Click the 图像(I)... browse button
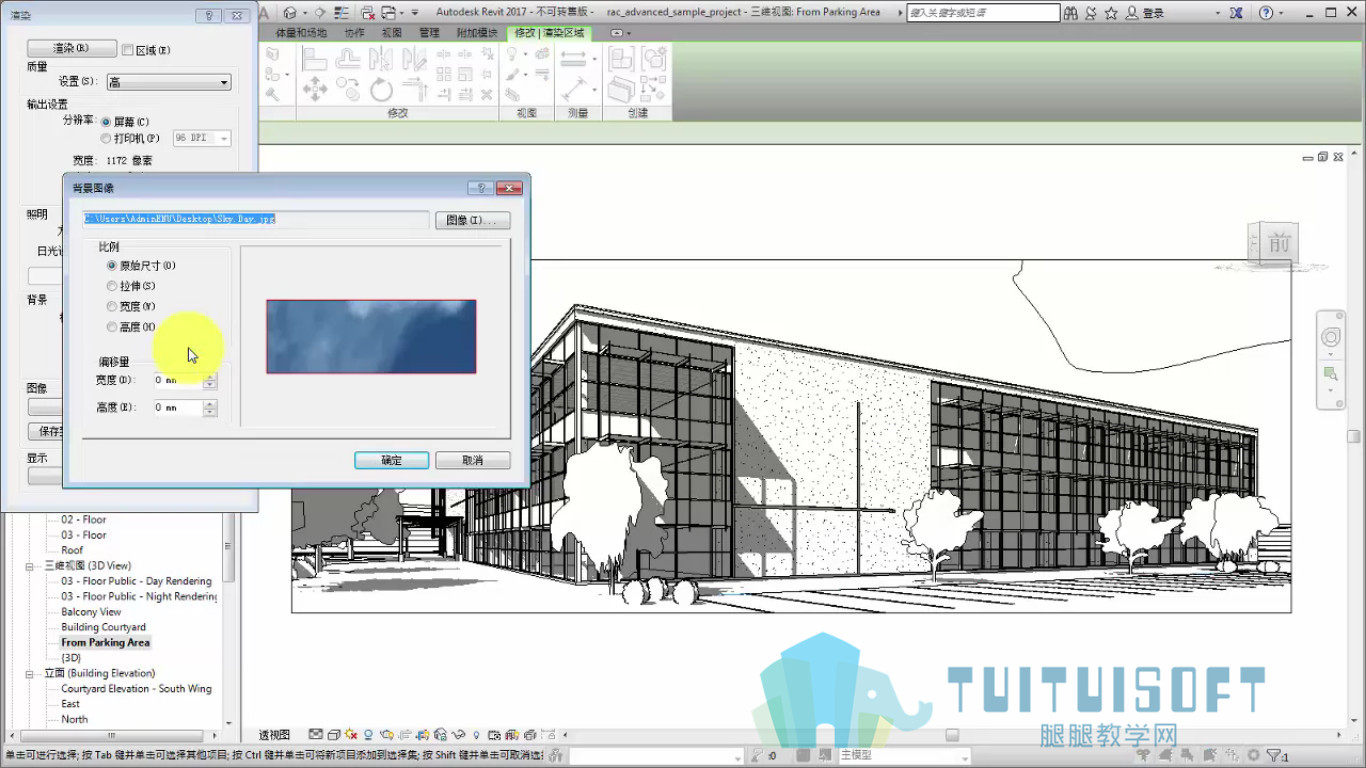Viewport: 1366px width, 768px height. (473, 220)
